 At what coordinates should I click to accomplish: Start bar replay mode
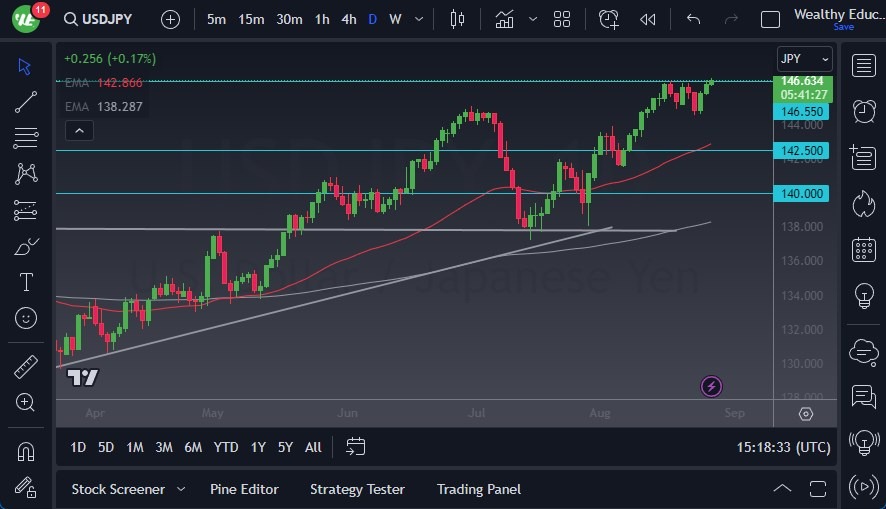(648, 19)
